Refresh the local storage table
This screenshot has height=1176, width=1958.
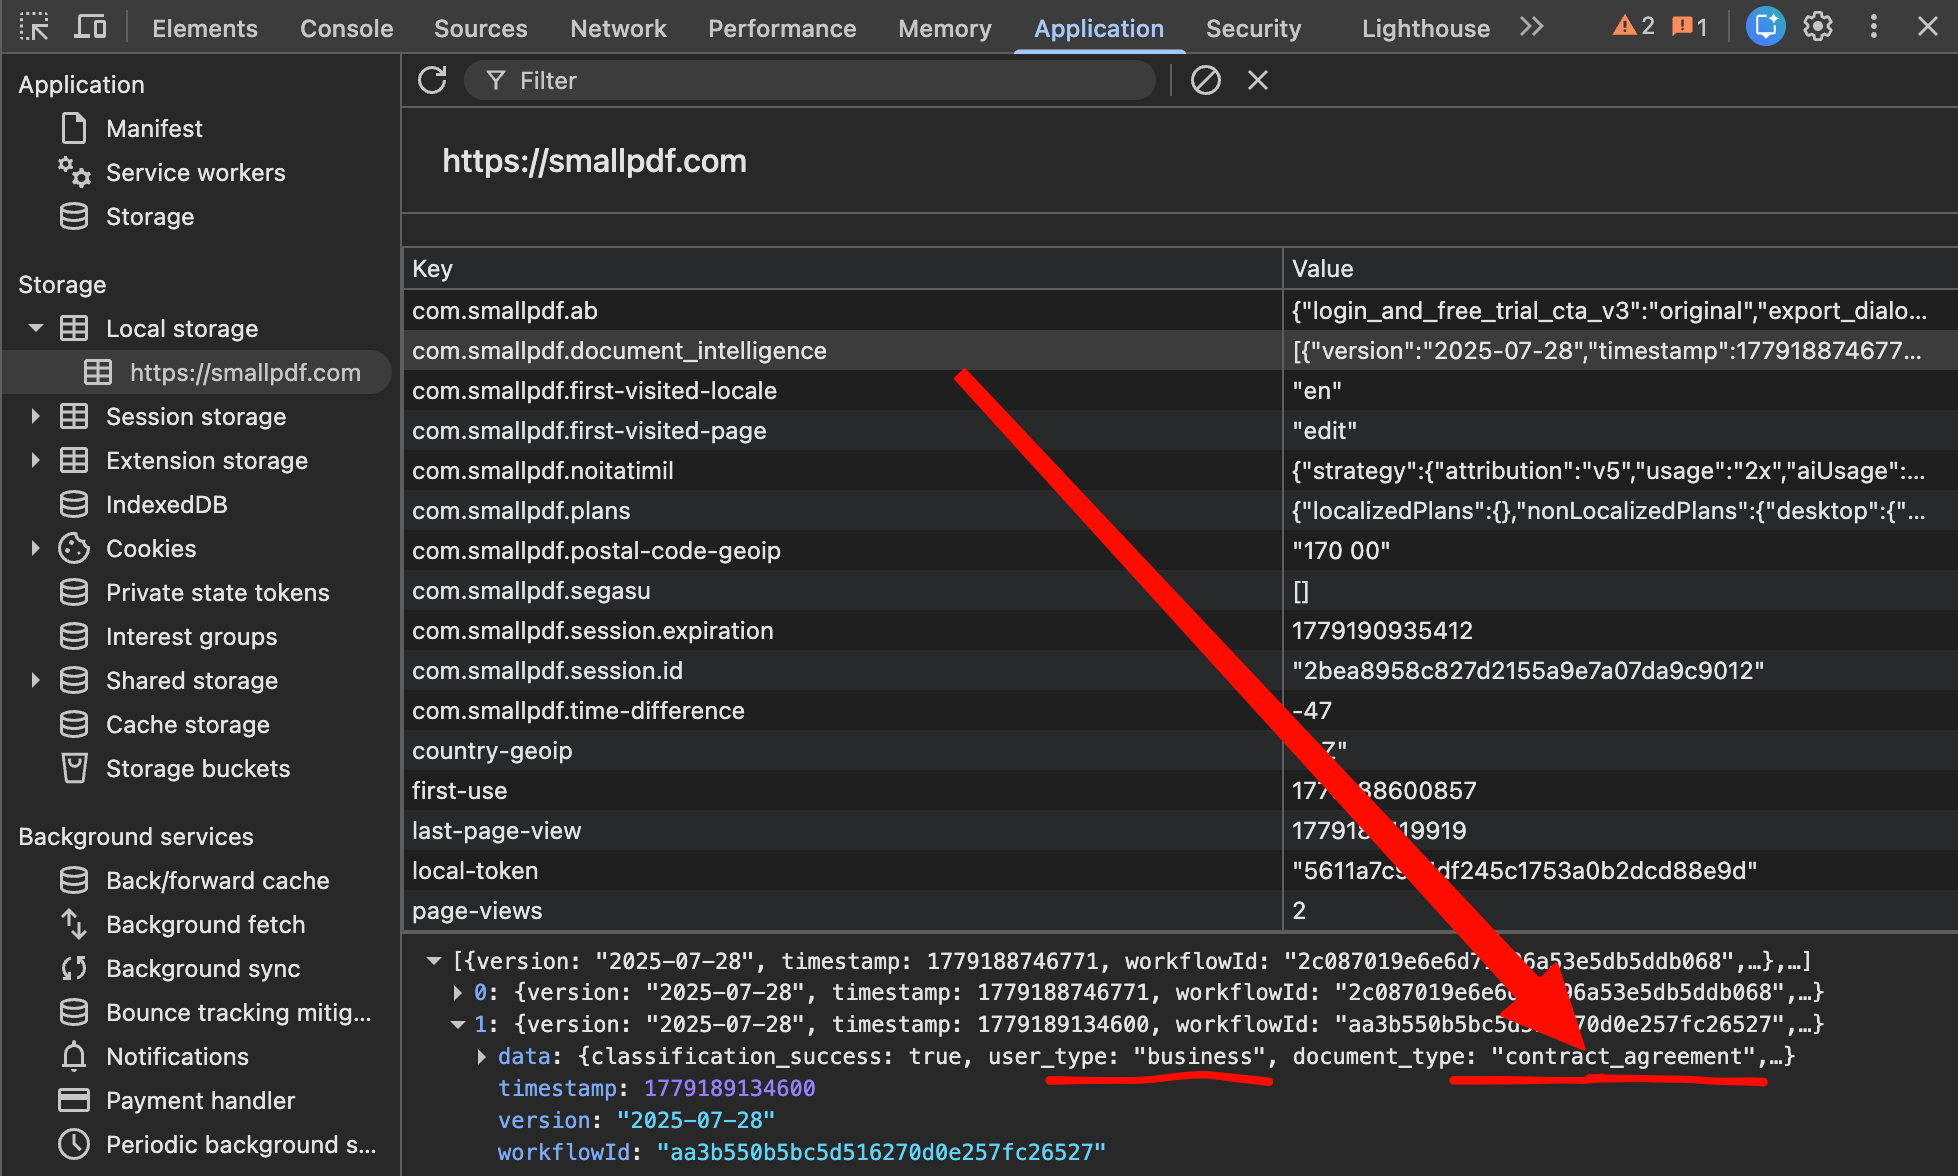pyautogui.click(x=432, y=80)
